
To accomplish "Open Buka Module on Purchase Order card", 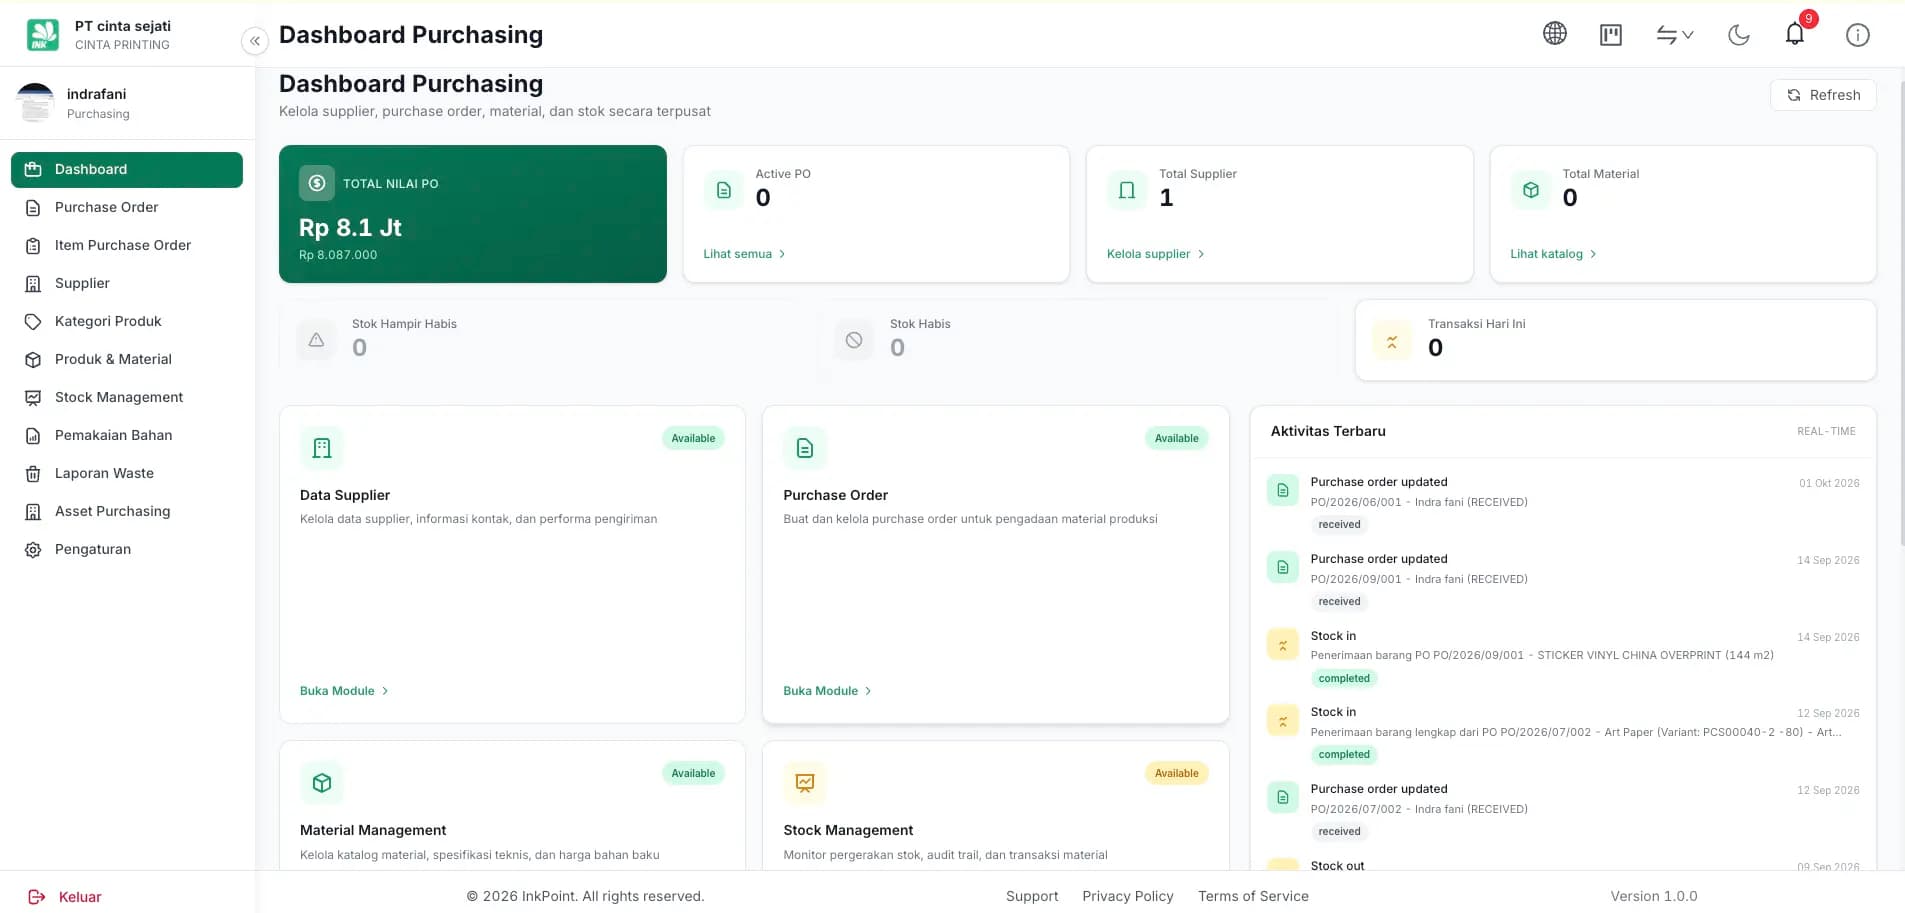I will click(828, 691).
